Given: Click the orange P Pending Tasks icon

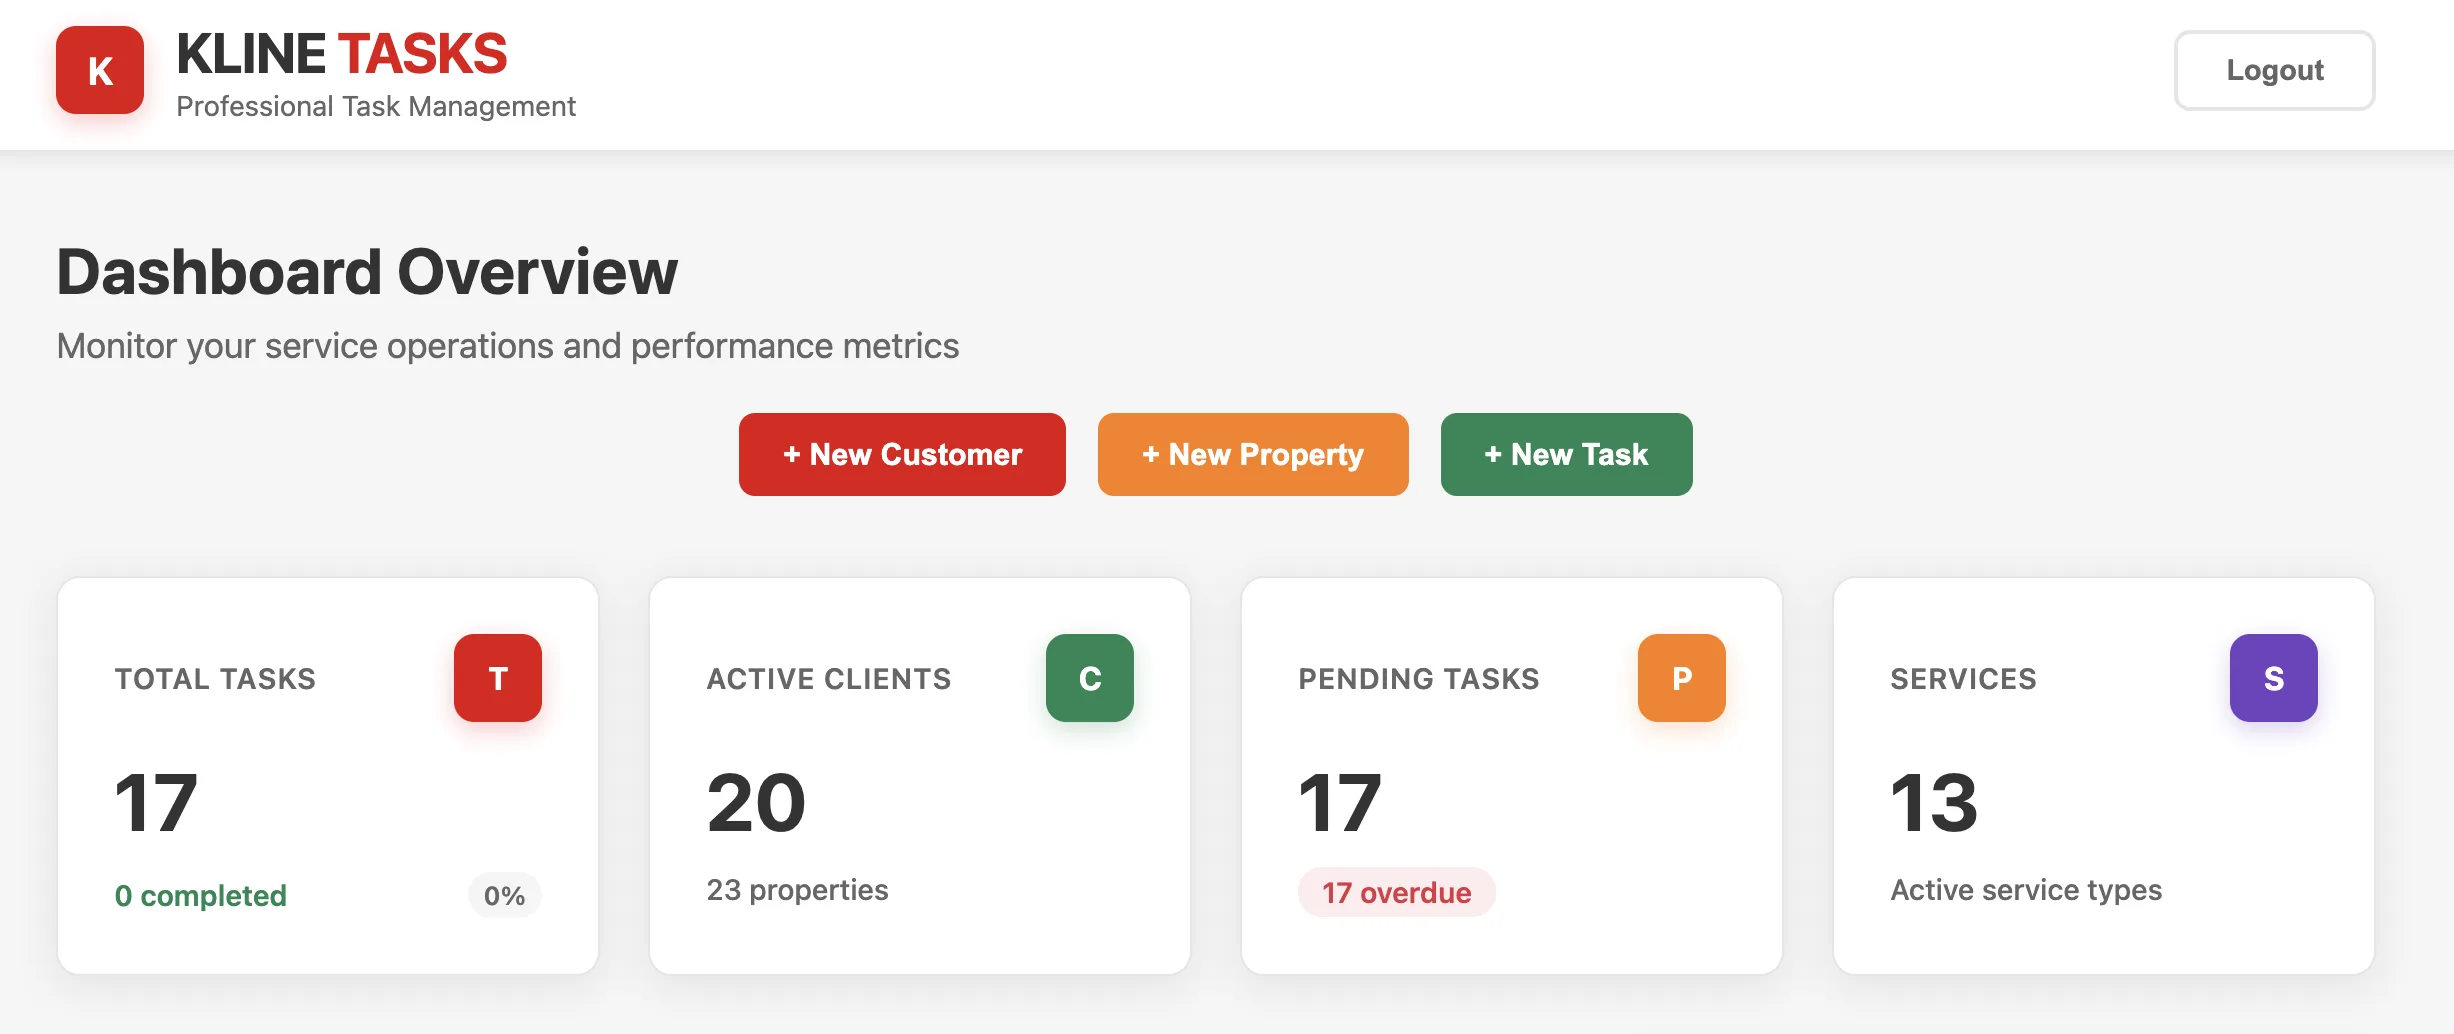Looking at the screenshot, I should [1681, 678].
